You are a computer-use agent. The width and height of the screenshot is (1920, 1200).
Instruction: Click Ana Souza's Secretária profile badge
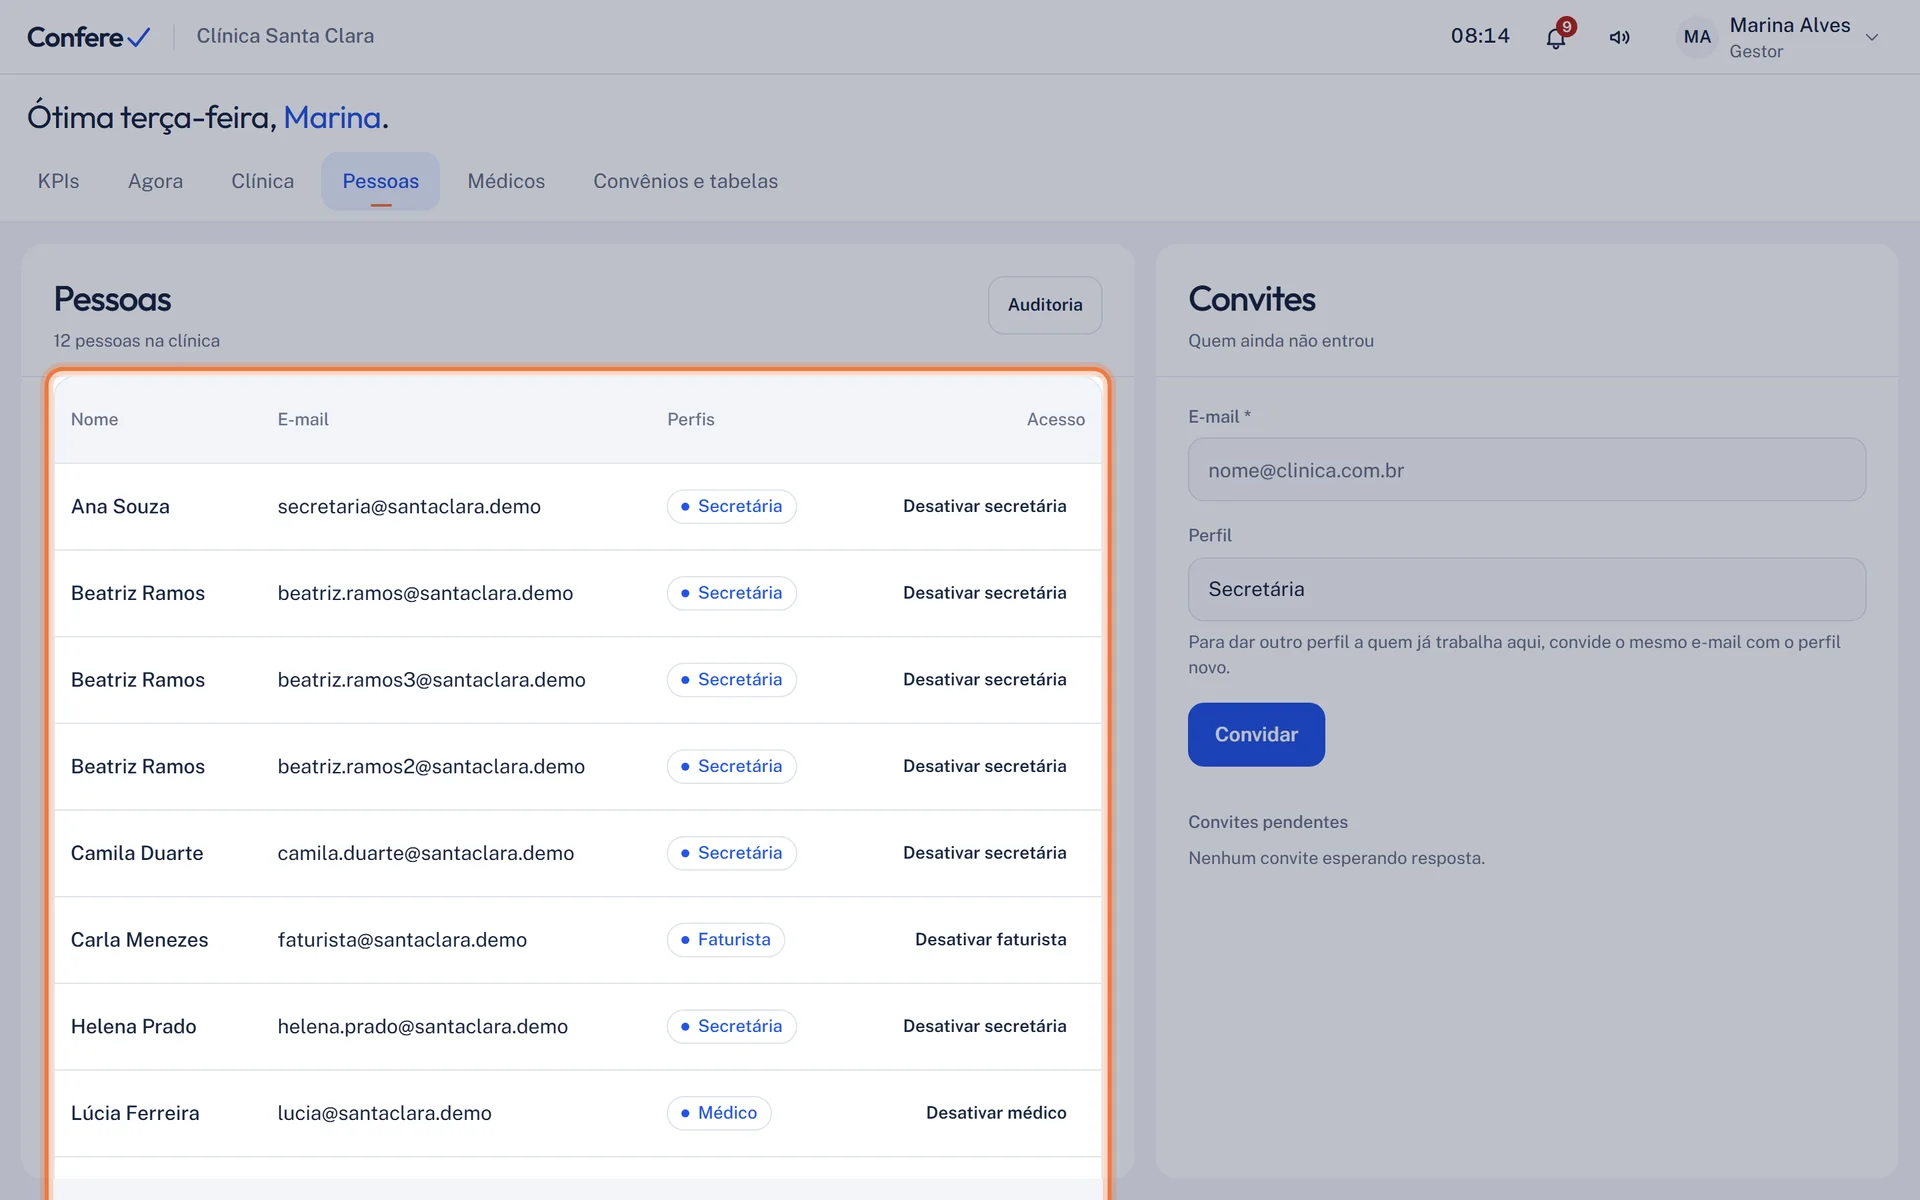731,507
